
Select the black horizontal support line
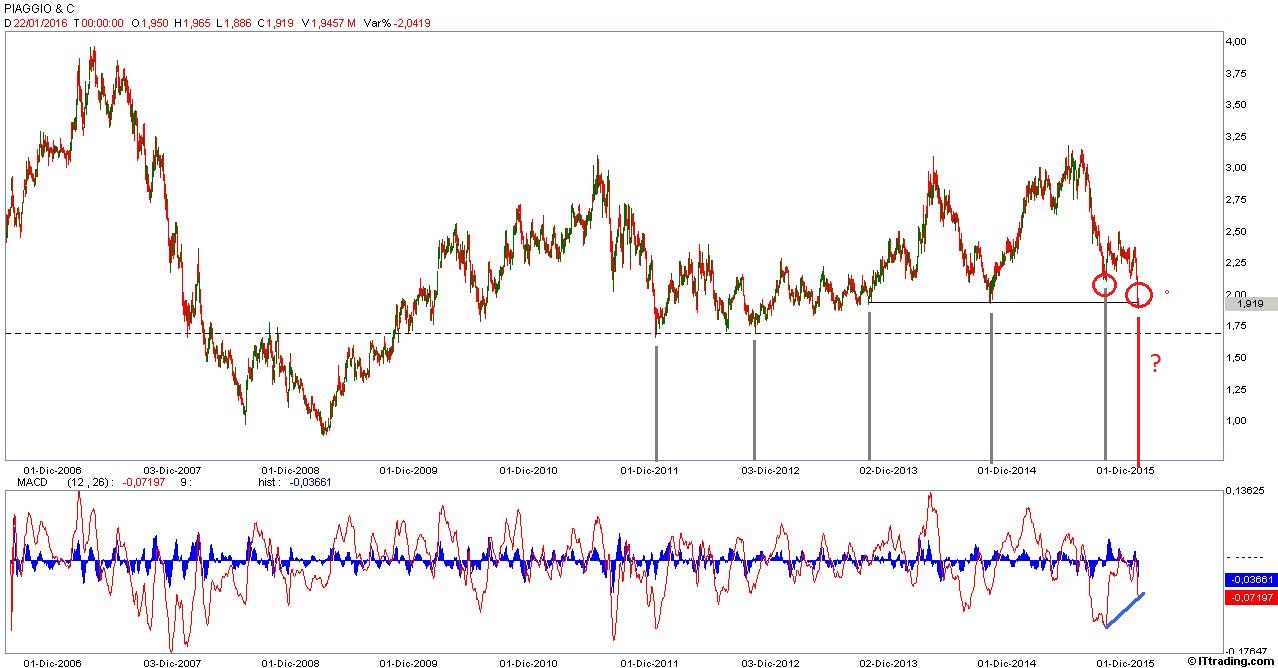pos(985,303)
